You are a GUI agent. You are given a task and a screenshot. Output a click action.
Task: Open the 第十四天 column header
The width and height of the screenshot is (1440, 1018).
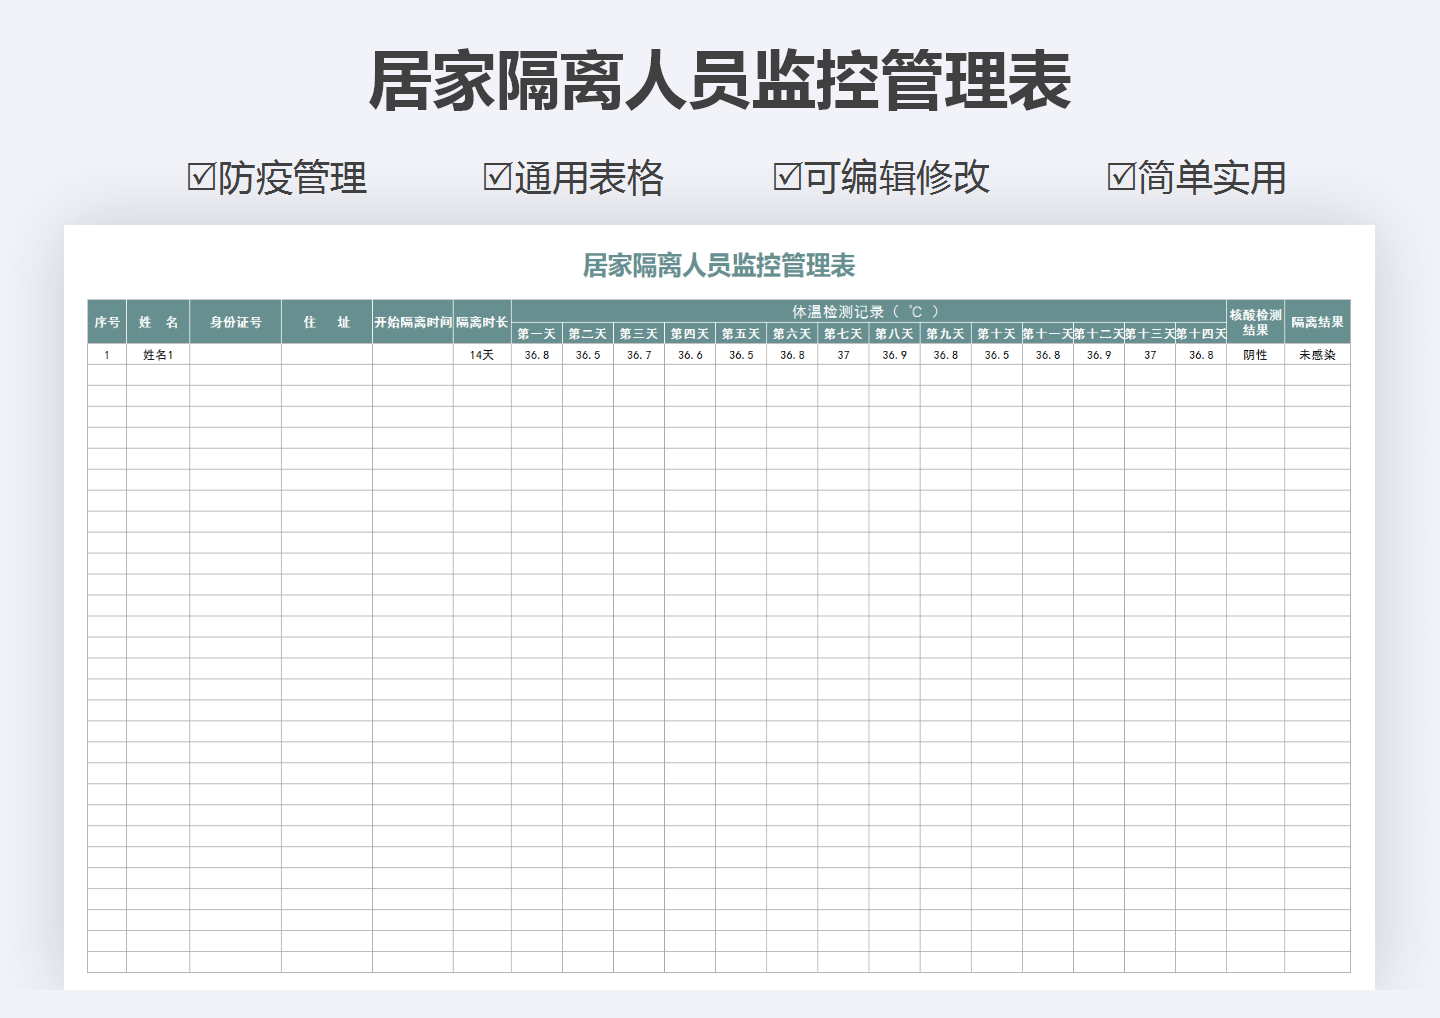[1201, 332]
